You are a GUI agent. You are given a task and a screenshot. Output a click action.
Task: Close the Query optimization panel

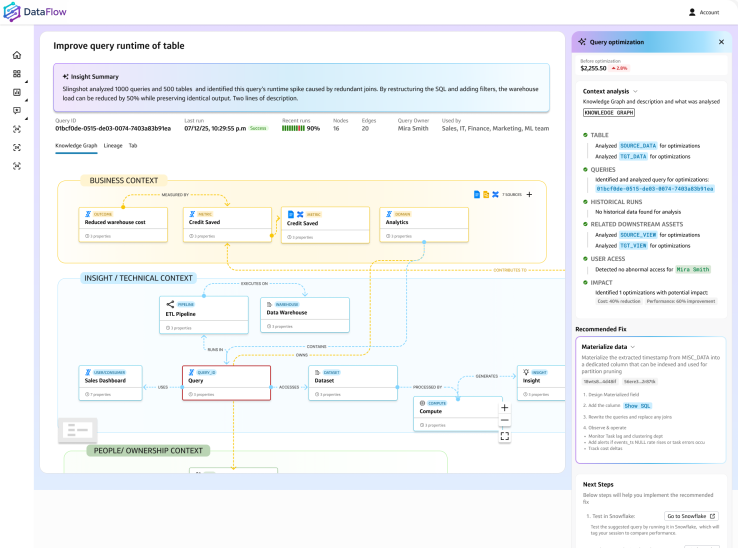[x=721, y=42]
